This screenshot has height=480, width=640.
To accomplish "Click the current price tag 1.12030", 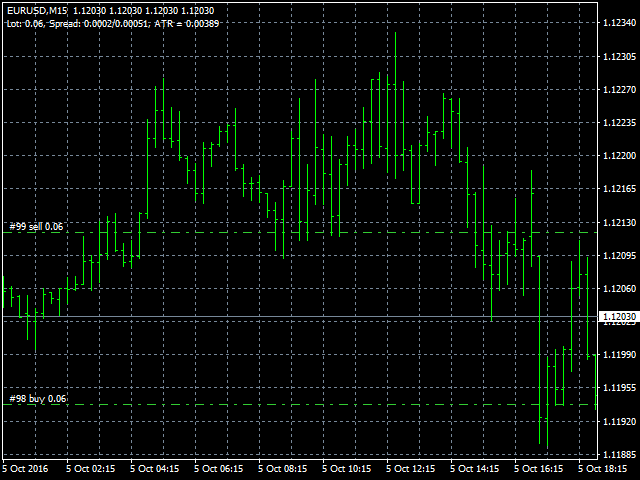I will pos(618,317).
